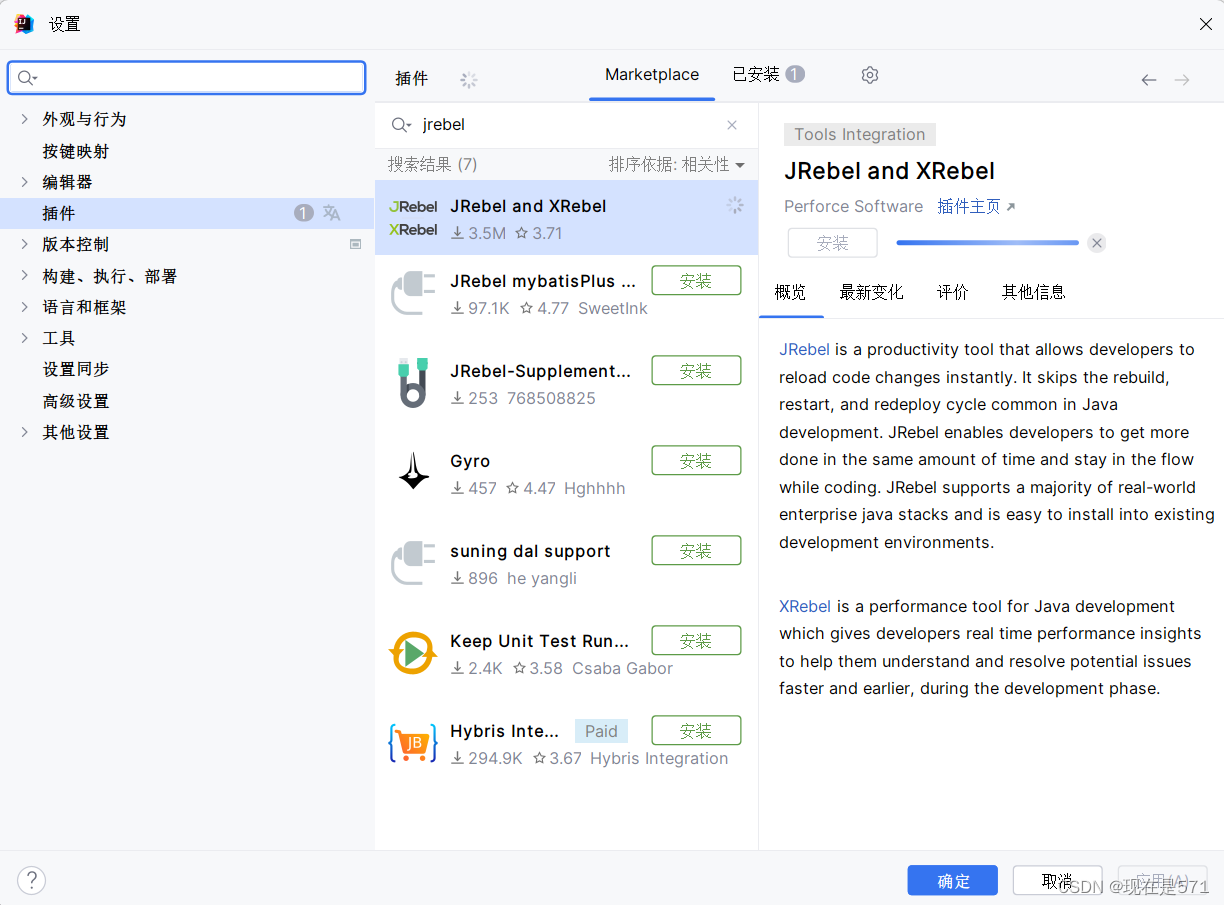Install Keep Unit Test Running plugin

tap(696, 641)
